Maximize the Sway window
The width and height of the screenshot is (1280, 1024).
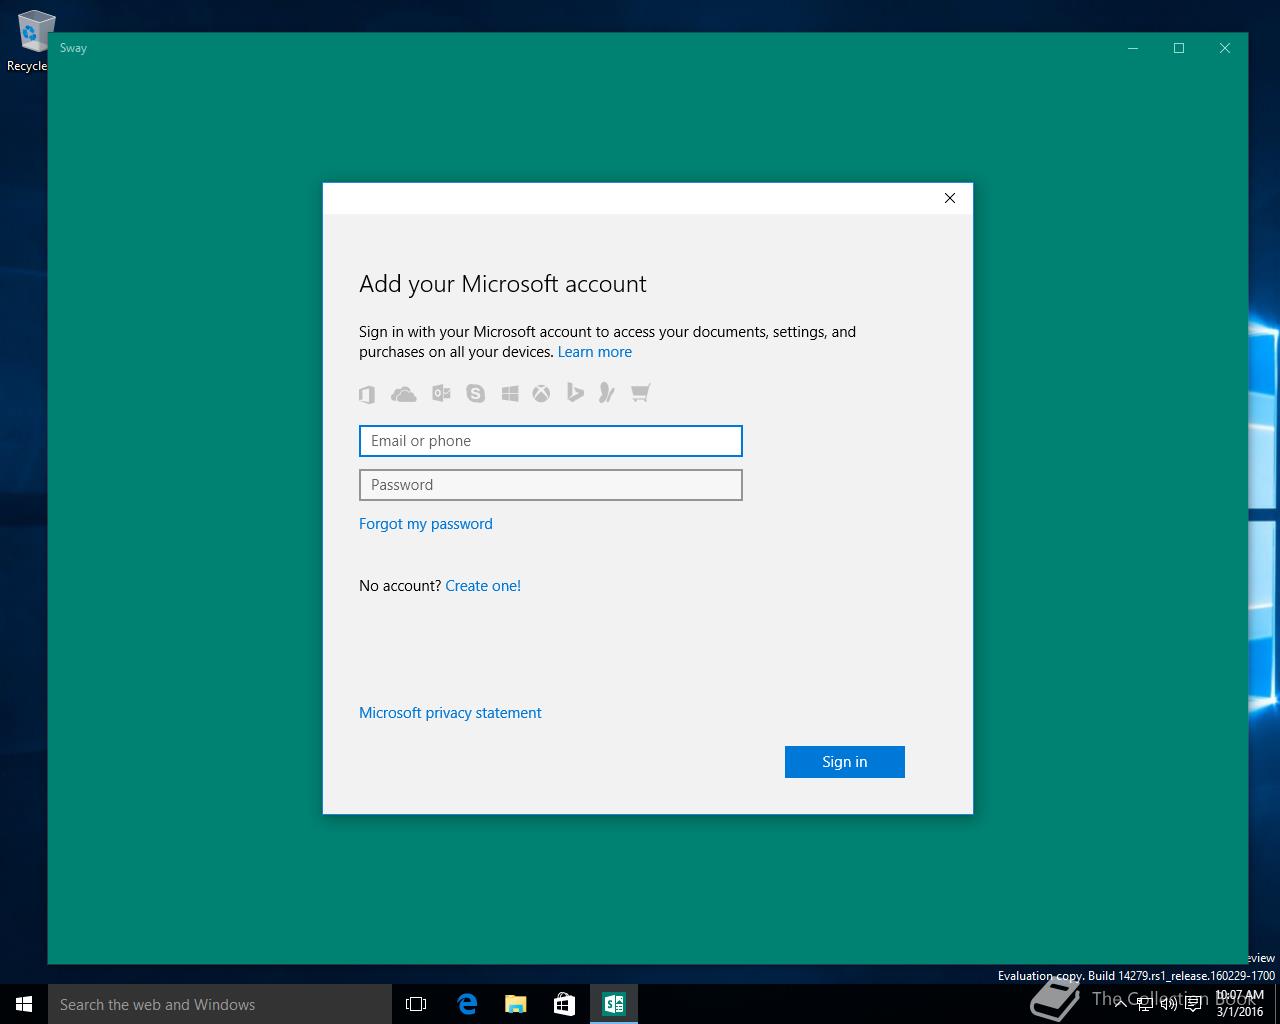coord(1179,48)
